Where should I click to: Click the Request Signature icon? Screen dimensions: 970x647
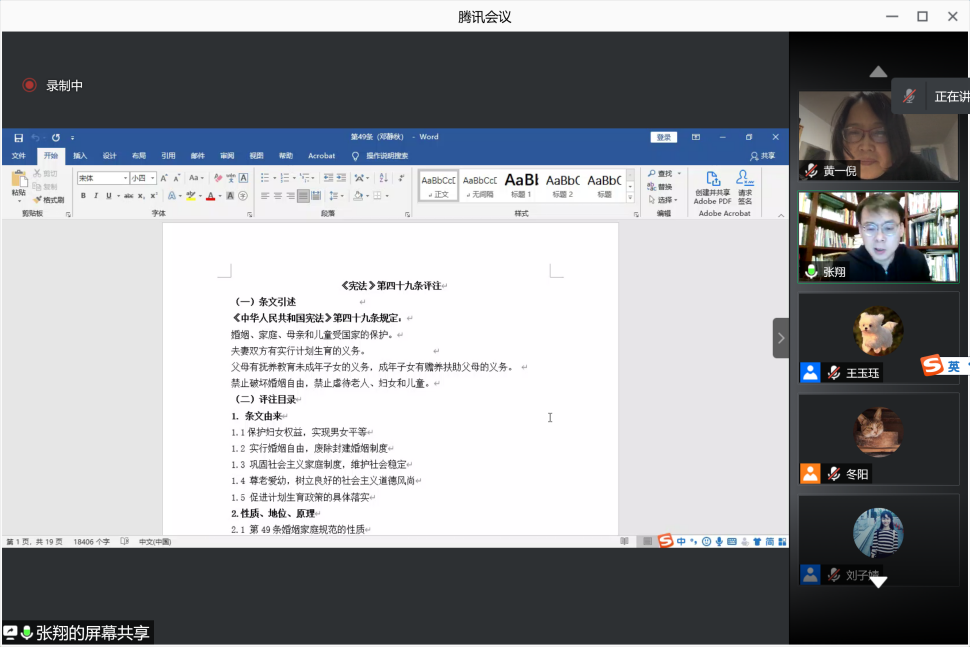[744, 180]
